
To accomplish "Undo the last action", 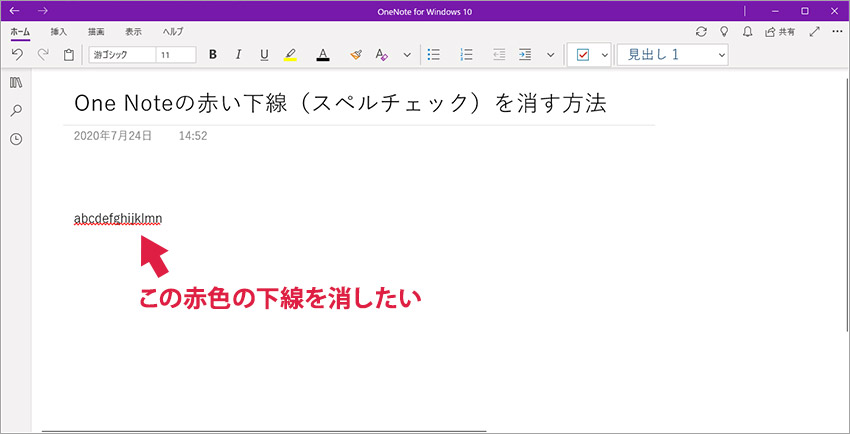I will 17,55.
